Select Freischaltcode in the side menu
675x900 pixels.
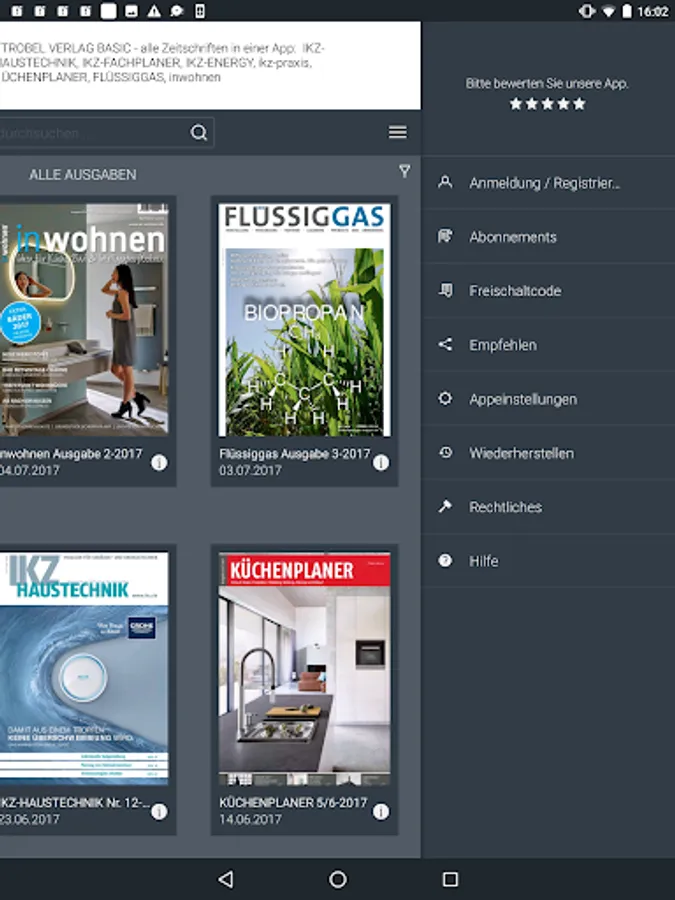coord(548,291)
